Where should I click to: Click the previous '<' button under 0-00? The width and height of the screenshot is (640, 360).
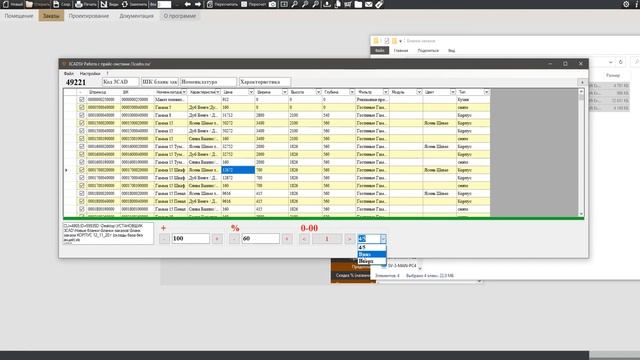[x=304, y=239]
